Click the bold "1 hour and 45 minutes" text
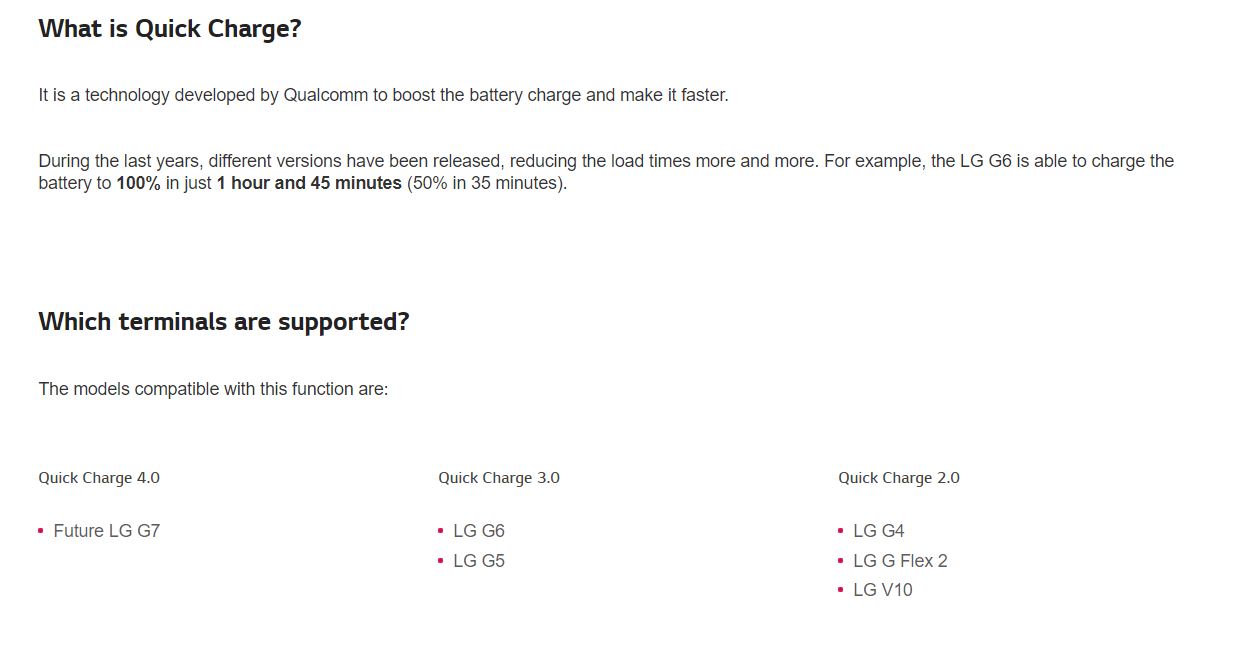Screen dimensions: 1258x646 coord(309,184)
